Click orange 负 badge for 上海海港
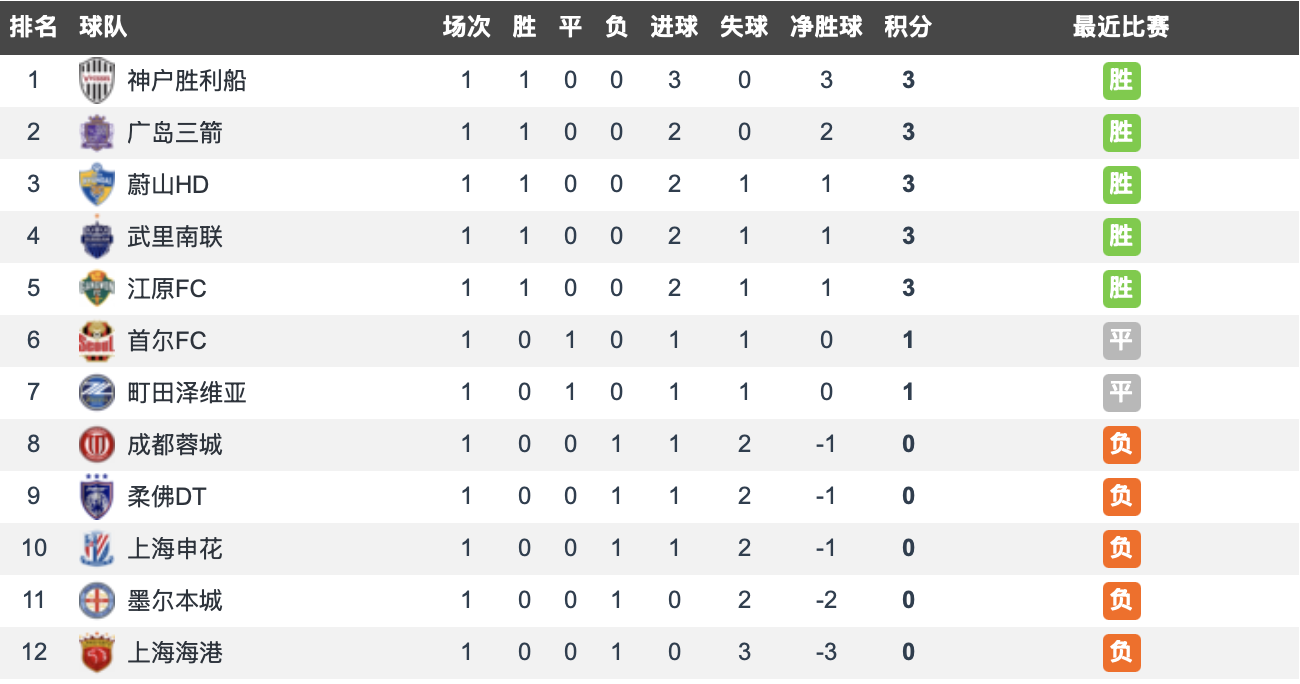Image resolution: width=1300 pixels, height=684 pixels. click(1121, 653)
